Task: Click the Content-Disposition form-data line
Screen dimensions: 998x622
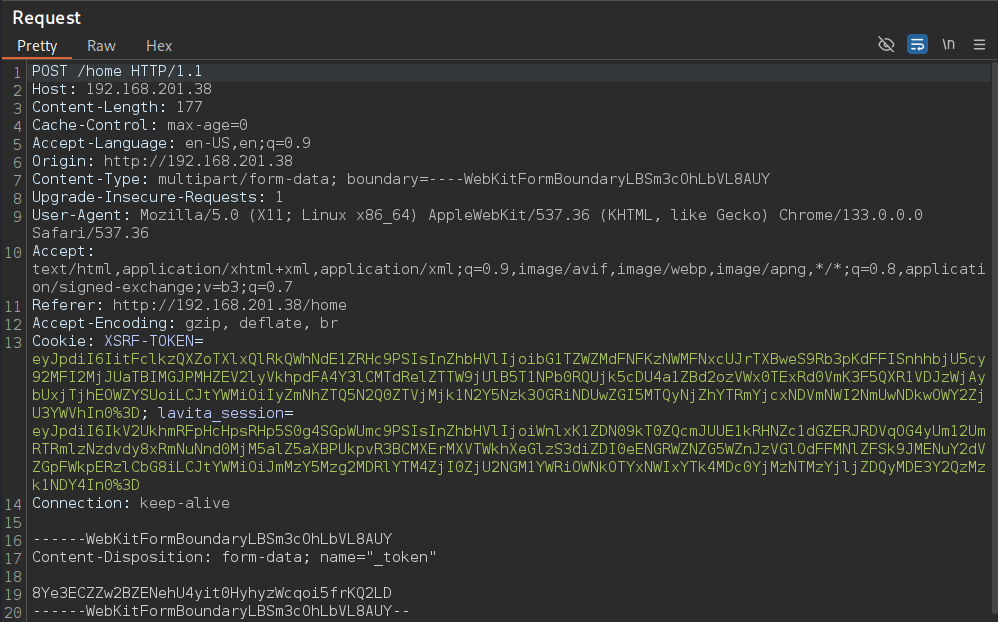Action: click(234, 558)
